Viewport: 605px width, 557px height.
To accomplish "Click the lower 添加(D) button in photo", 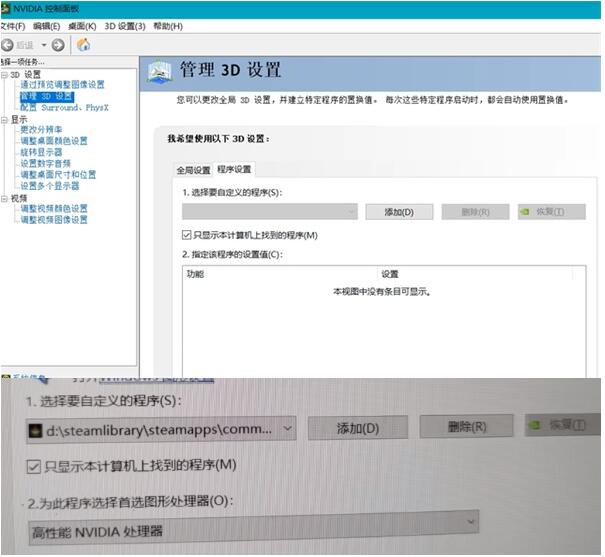I will click(358, 428).
